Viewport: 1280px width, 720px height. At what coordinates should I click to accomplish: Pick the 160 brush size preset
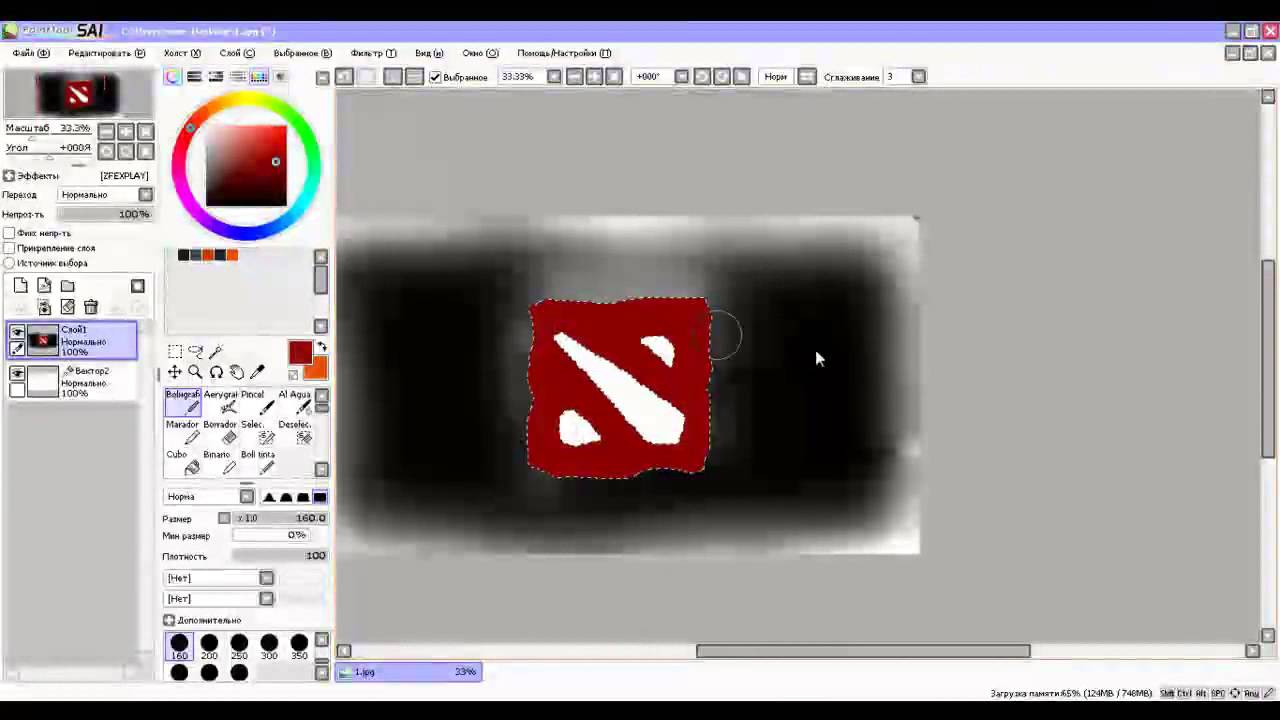tap(179, 647)
